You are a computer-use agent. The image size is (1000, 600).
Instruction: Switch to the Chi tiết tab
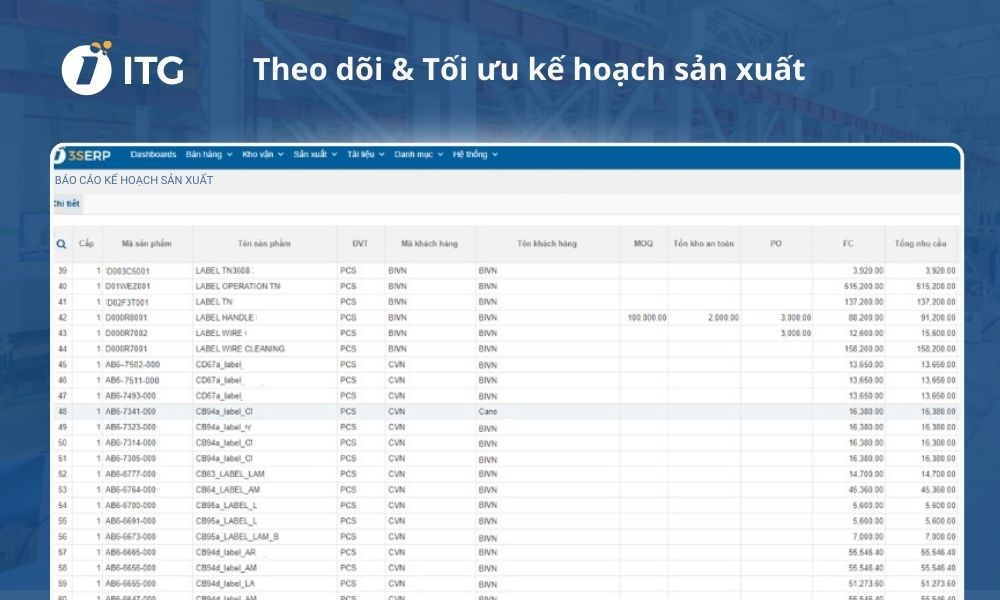click(x=67, y=203)
